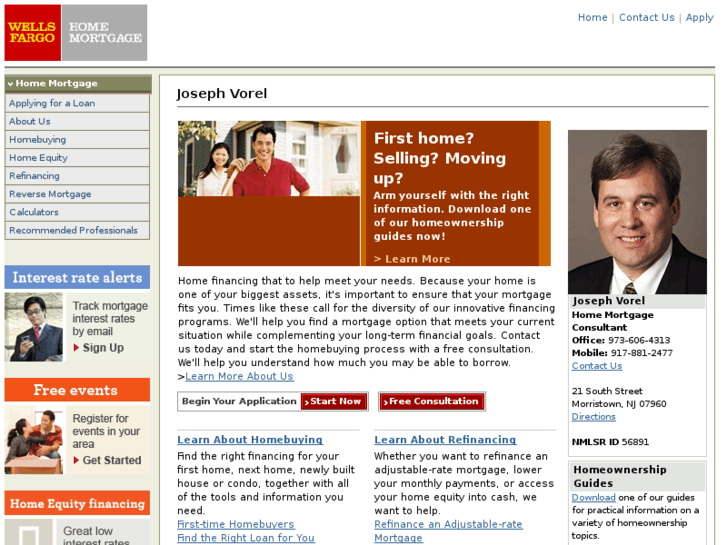This screenshot has height=545, width=727.
Task: Open Refinancing from sidebar menu
Action: [77, 175]
